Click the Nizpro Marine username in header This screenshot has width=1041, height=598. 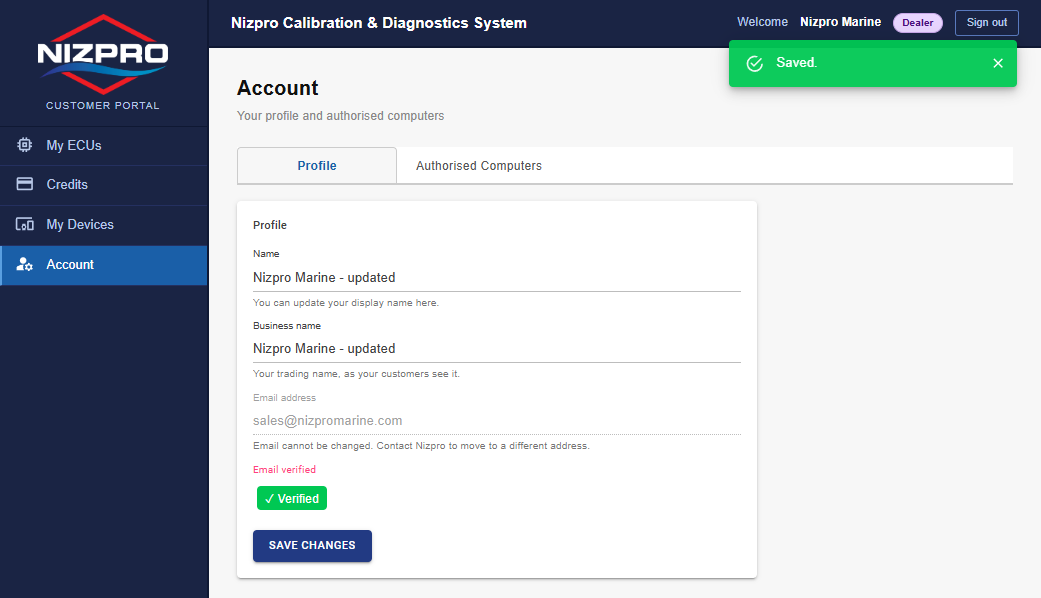(x=841, y=22)
